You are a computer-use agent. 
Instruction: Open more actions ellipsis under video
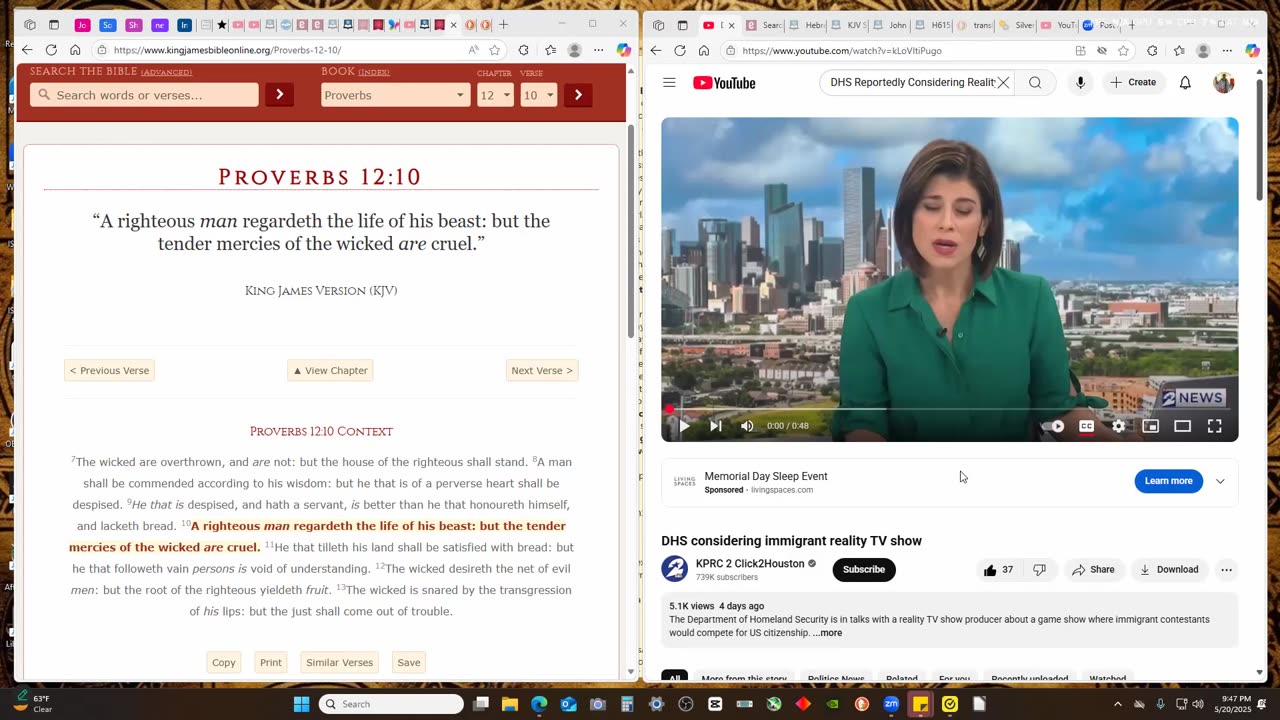[1226, 570]
